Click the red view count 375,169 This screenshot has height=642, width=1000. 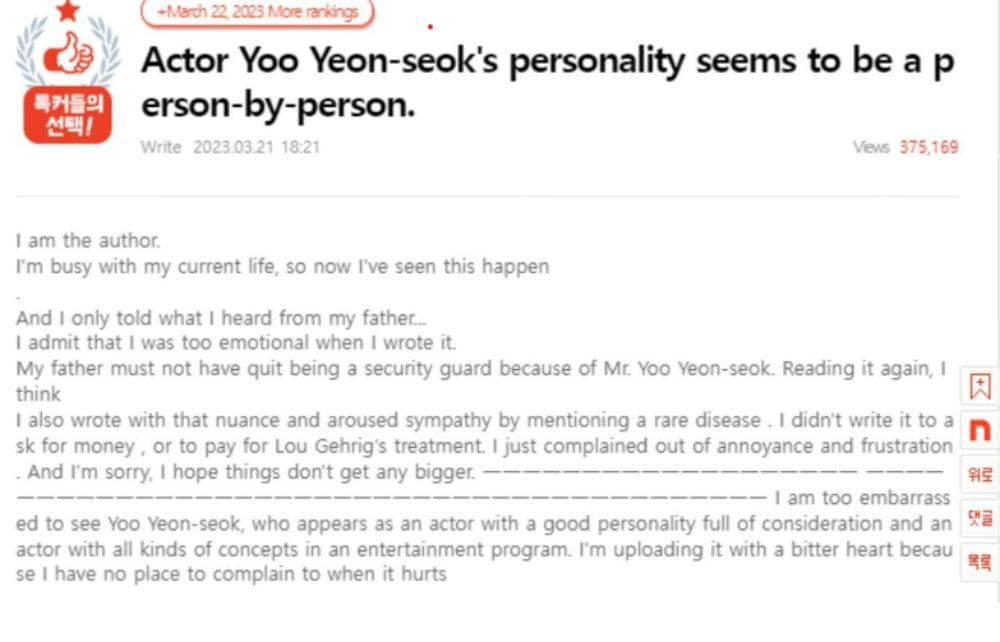pyautogui.click(x=929, y=147)
